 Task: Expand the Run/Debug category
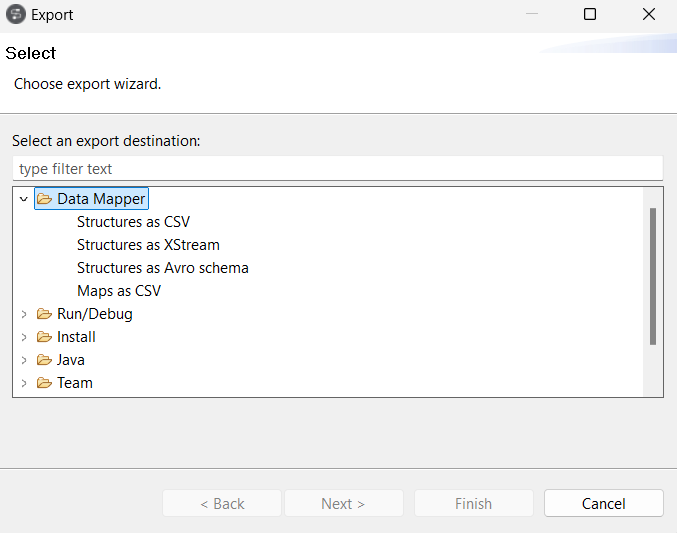[x=24, y=314]
